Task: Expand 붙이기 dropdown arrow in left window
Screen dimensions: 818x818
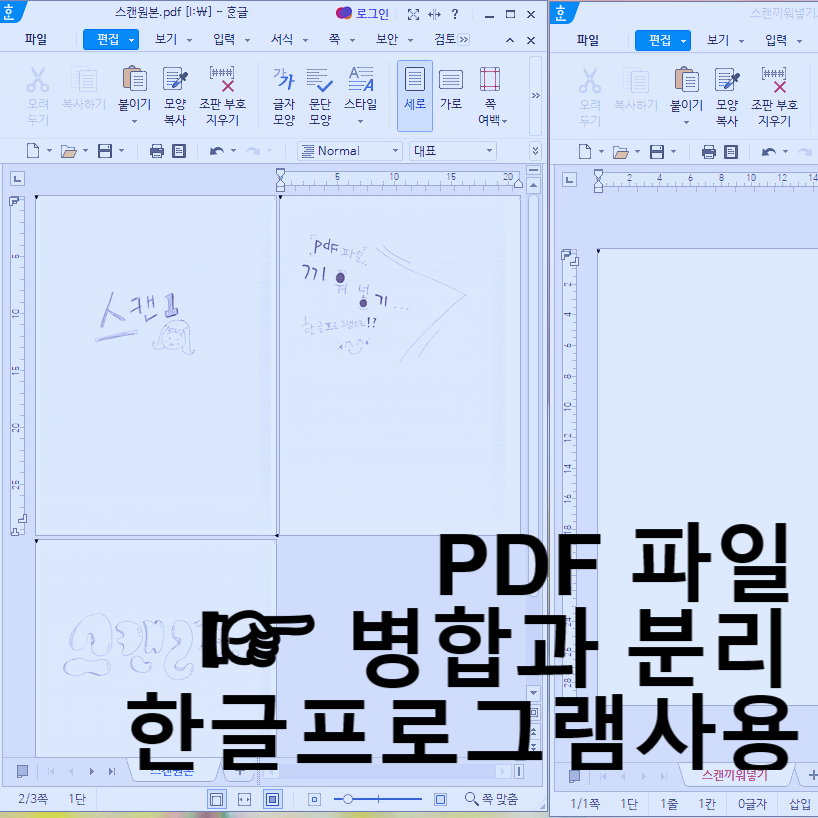Action: coord(135,122)
